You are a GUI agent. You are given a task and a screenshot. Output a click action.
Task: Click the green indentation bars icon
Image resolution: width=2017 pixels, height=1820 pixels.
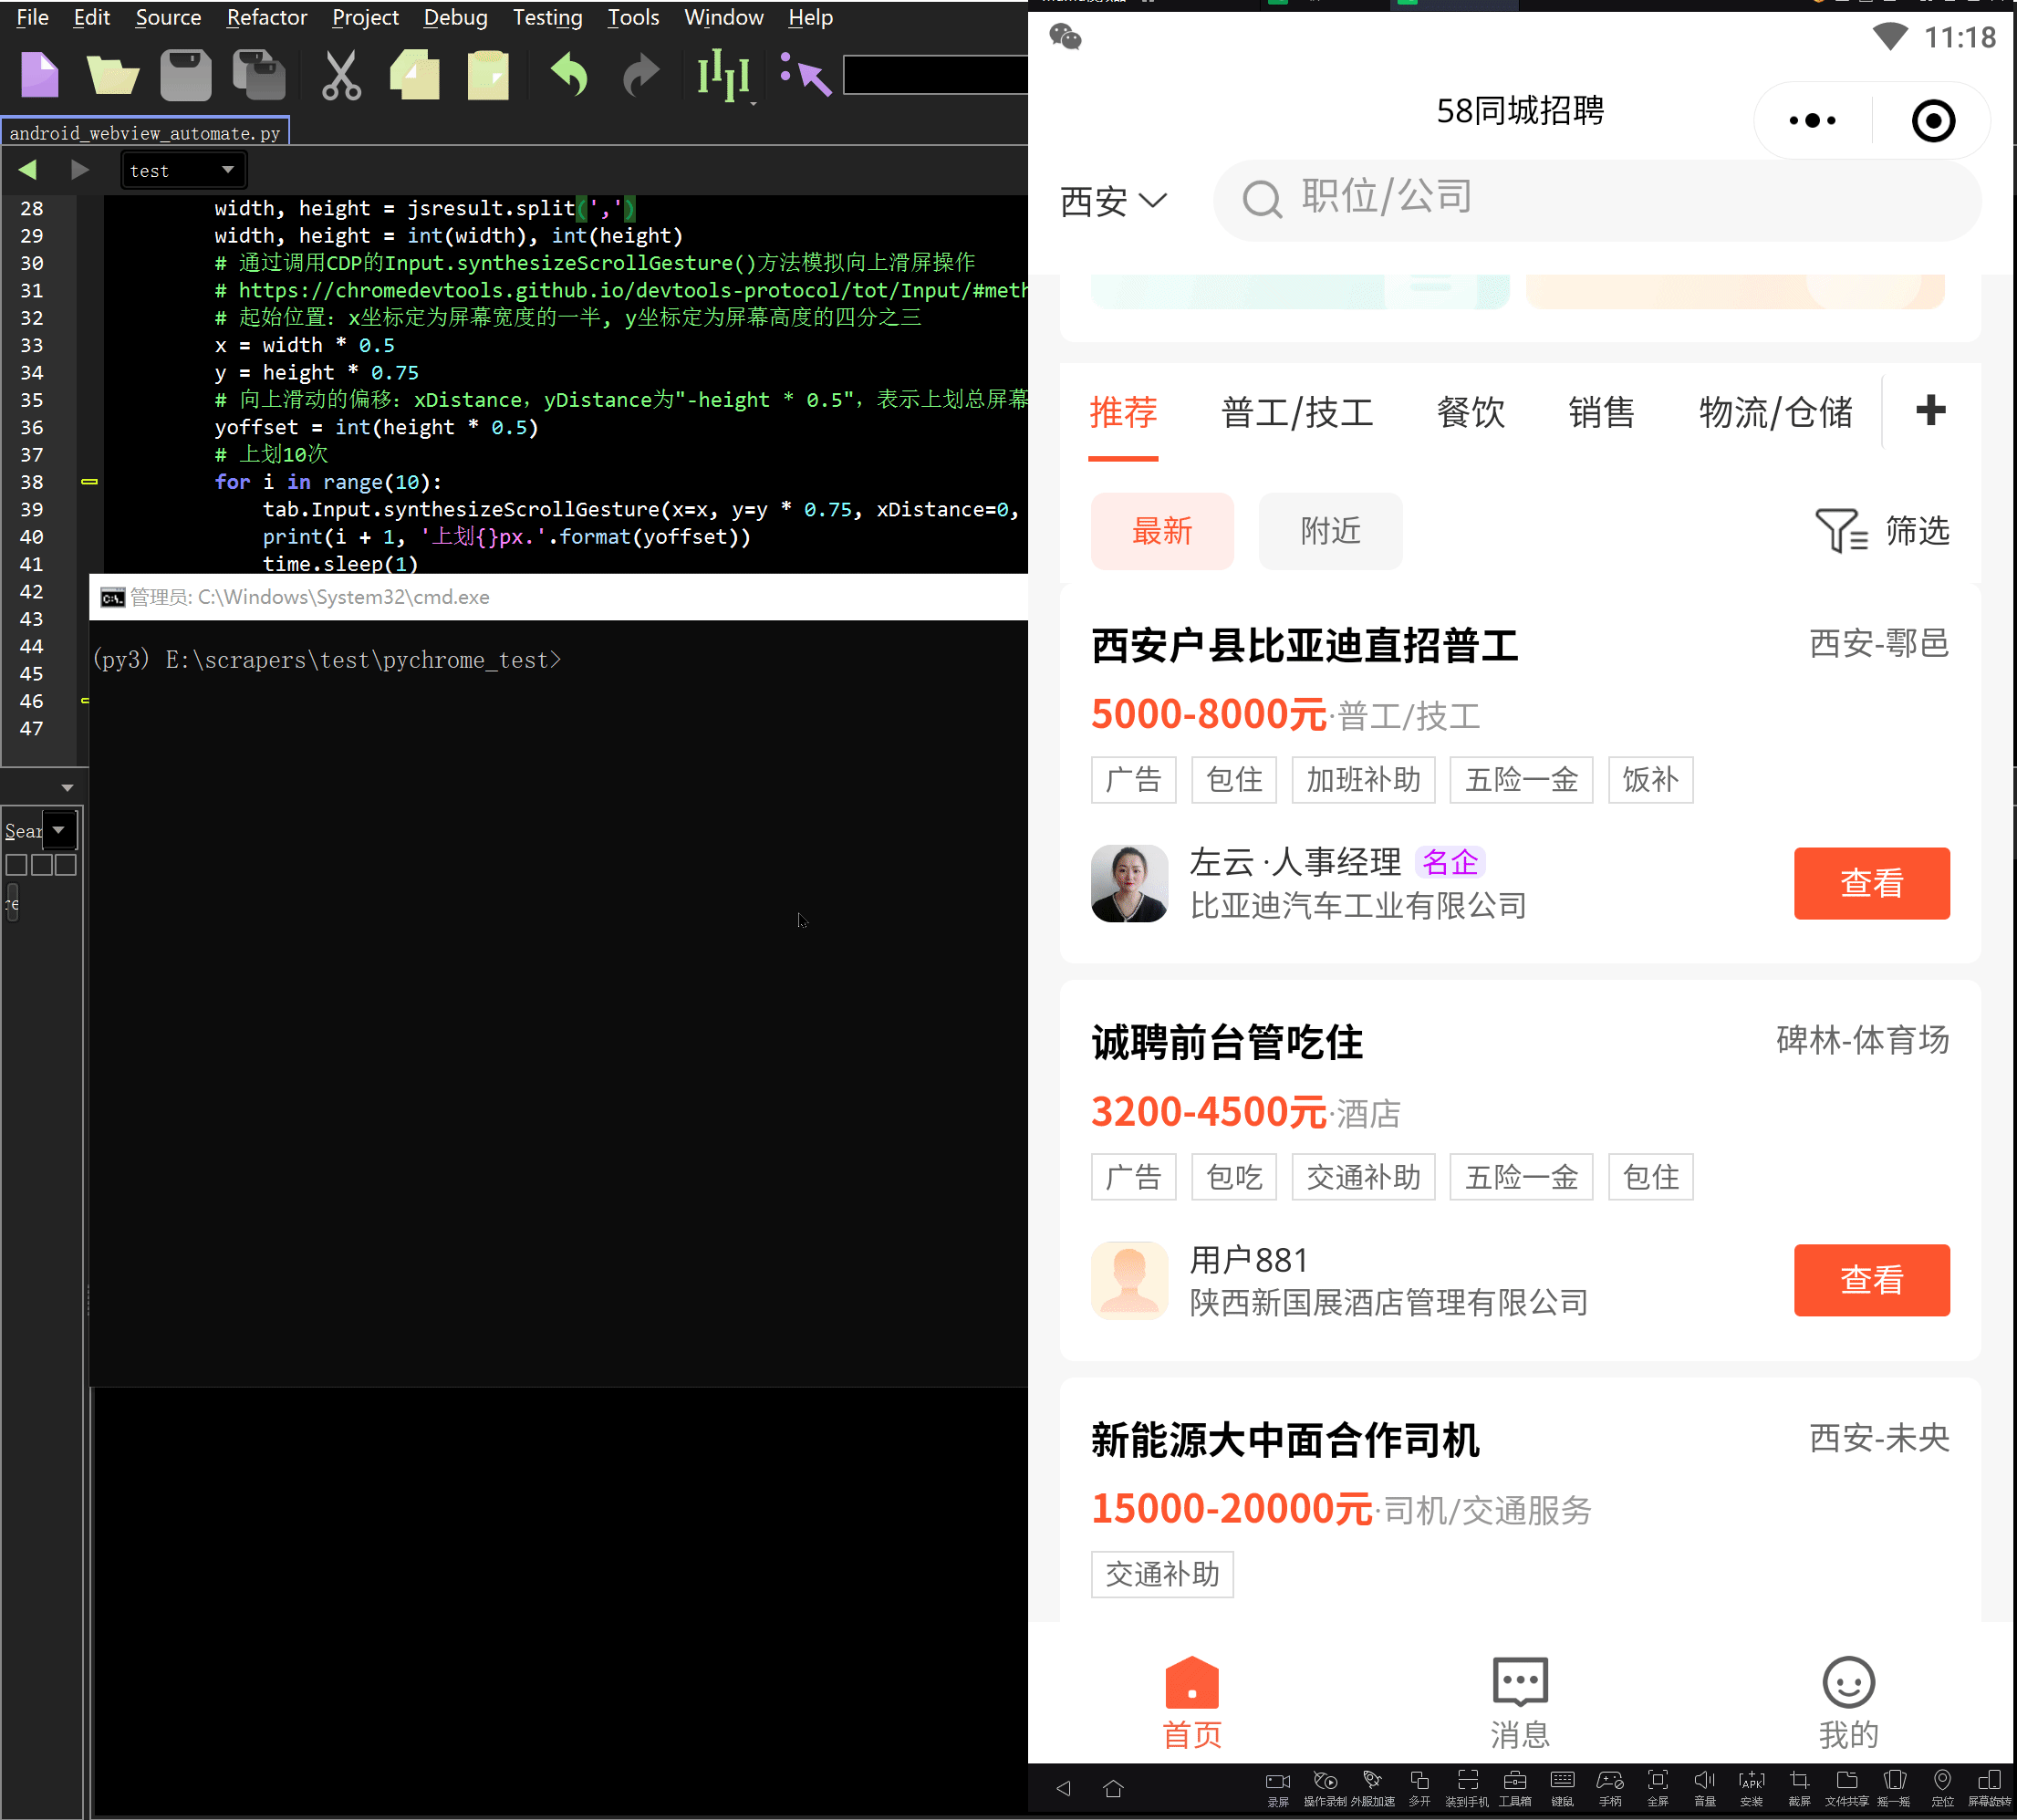pyautogui.click(x=723, y=75)
